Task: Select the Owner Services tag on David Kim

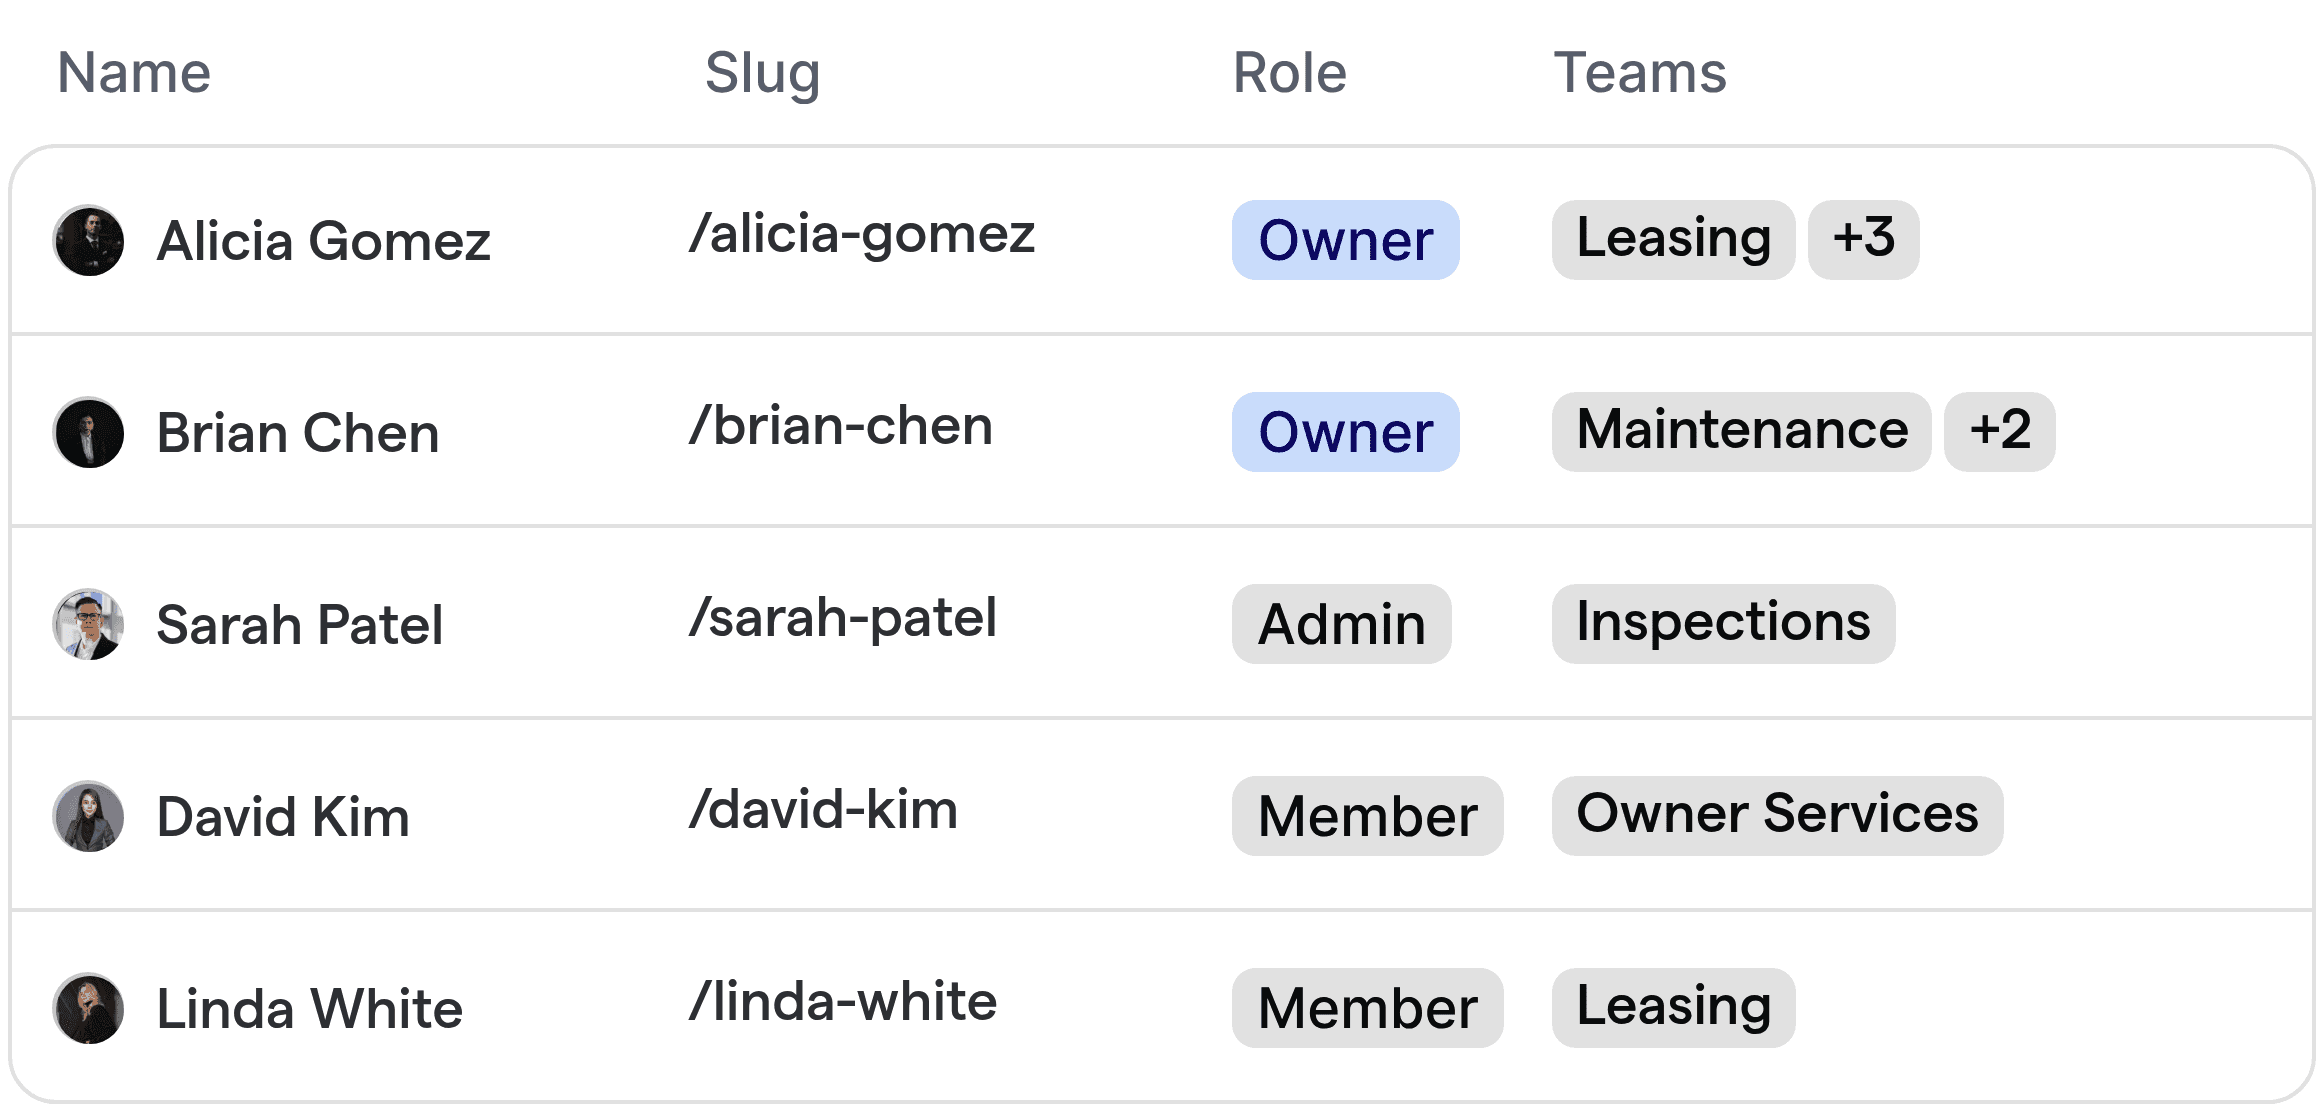Action: point(1777,814)
